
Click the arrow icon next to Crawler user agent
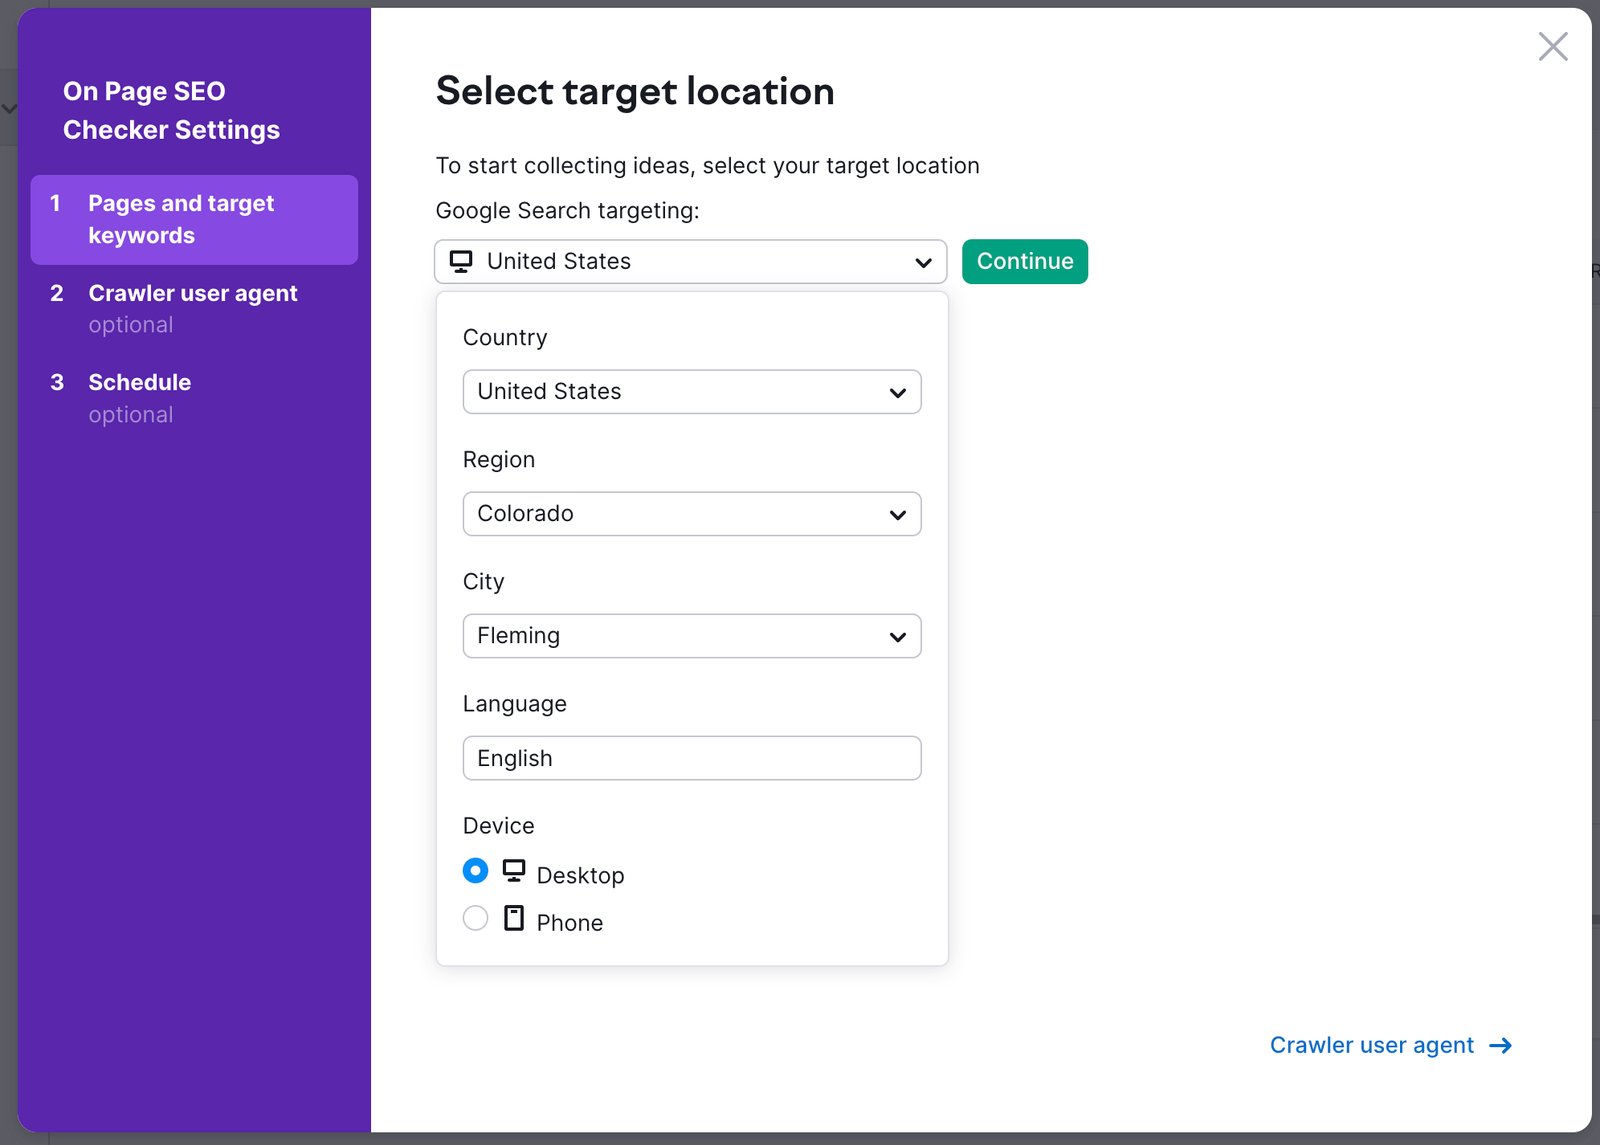tap(1501, 1045)
